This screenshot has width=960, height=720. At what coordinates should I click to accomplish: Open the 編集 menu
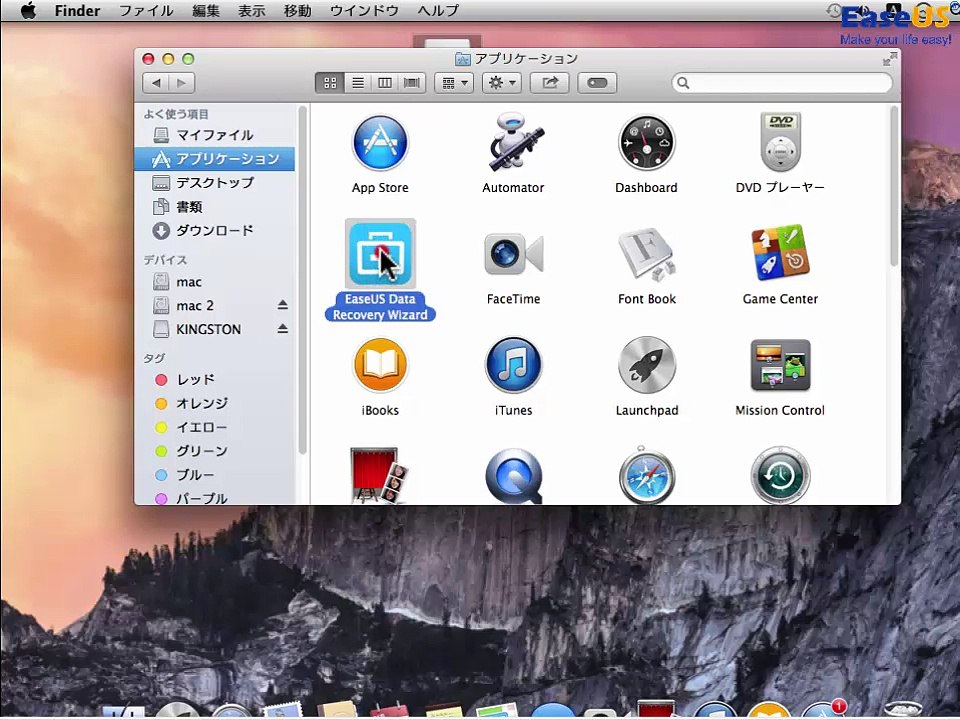click(206, 10)
